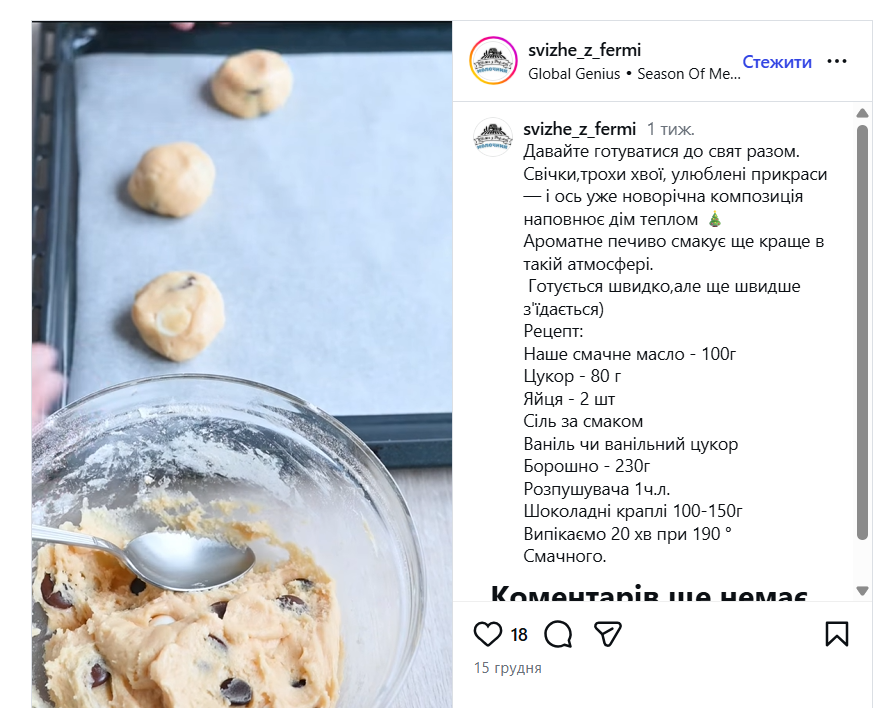View the list of 18 likes

tap(519, 635)
